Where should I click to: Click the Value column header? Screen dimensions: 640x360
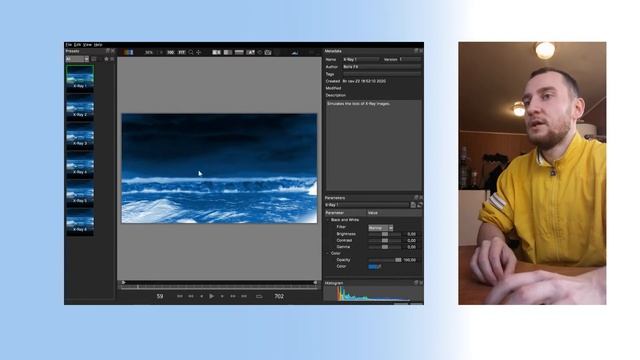[x=394, y=213]
